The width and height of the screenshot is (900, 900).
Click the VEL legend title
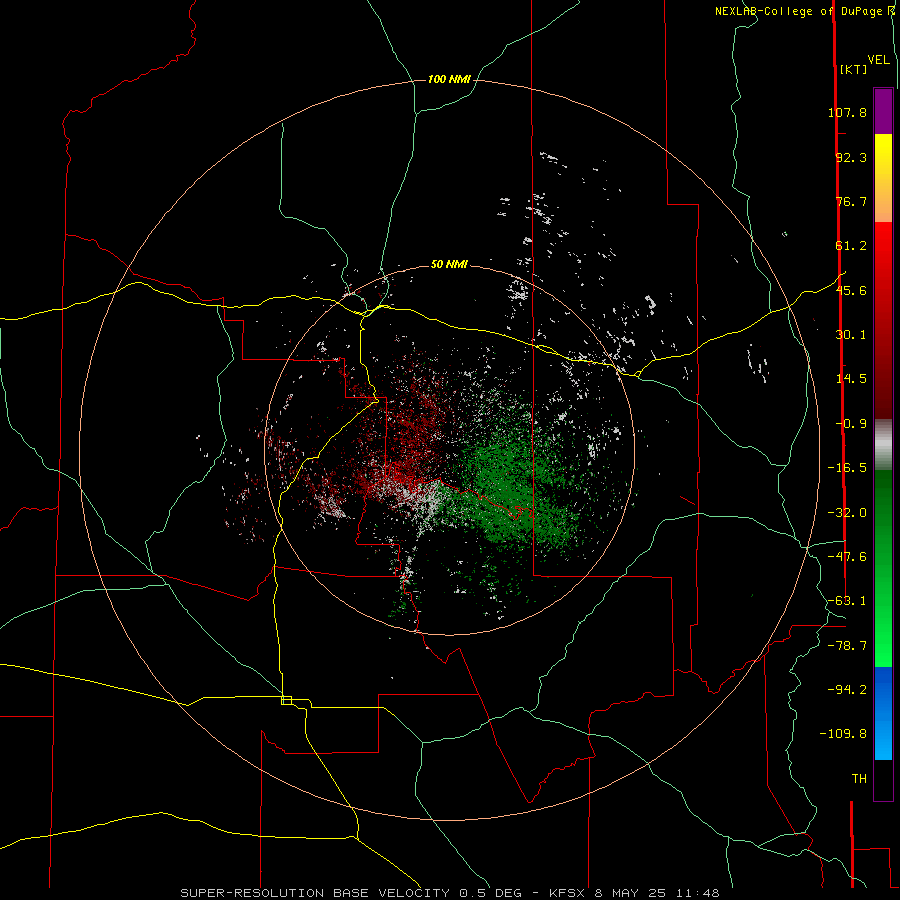[x=878, y=60]
